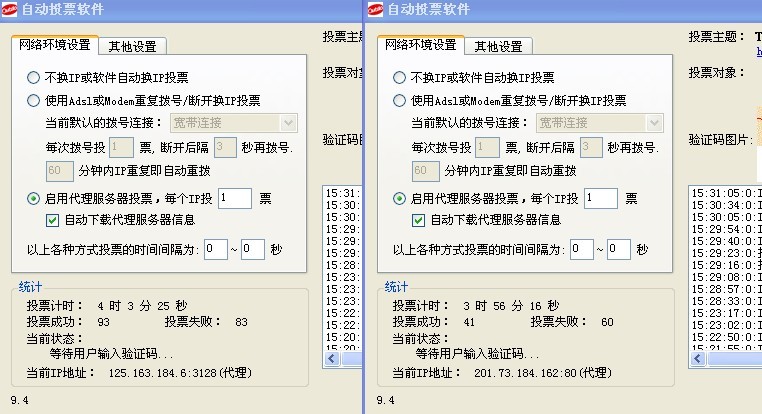This screenshot has height=414, width=762.
Task: Click log entry '15:31:05:0' in right window
Action: [727, 193]
